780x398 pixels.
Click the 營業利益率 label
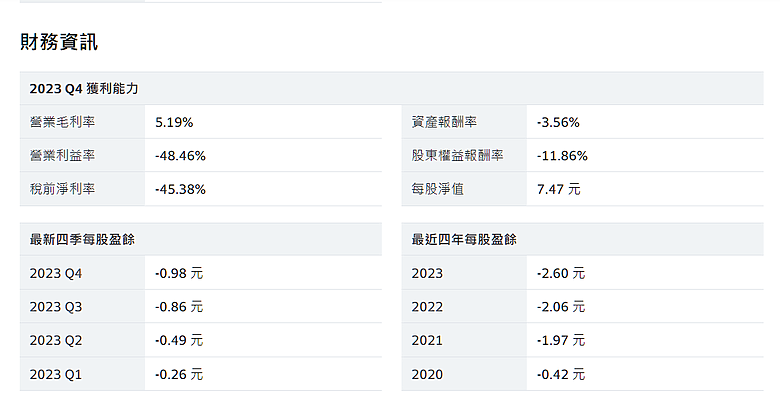coord(62,156)
